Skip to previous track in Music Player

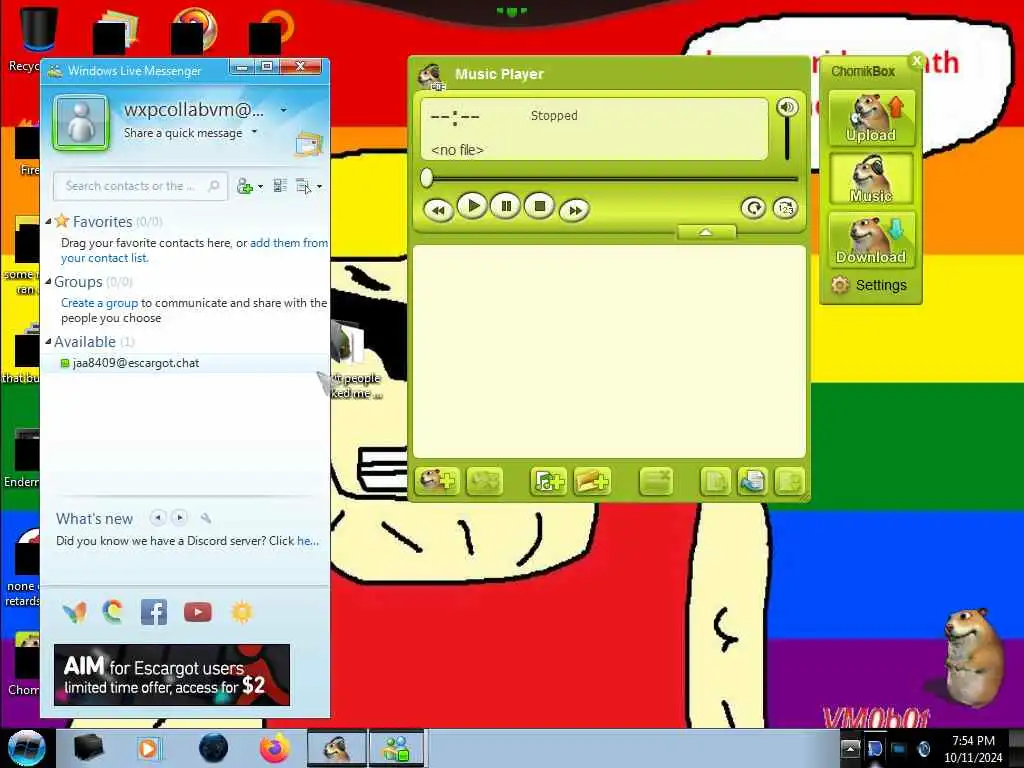coord(438,210)
